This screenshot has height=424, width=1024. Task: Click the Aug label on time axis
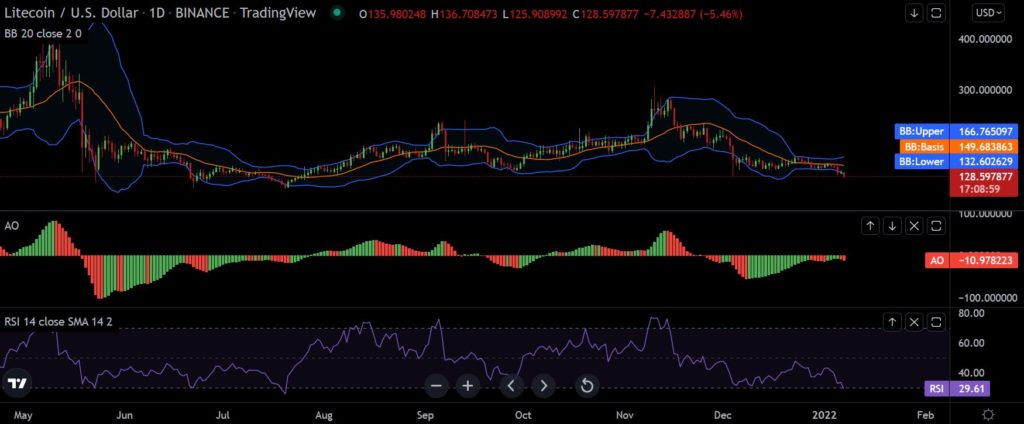click(x=324, y=415)
